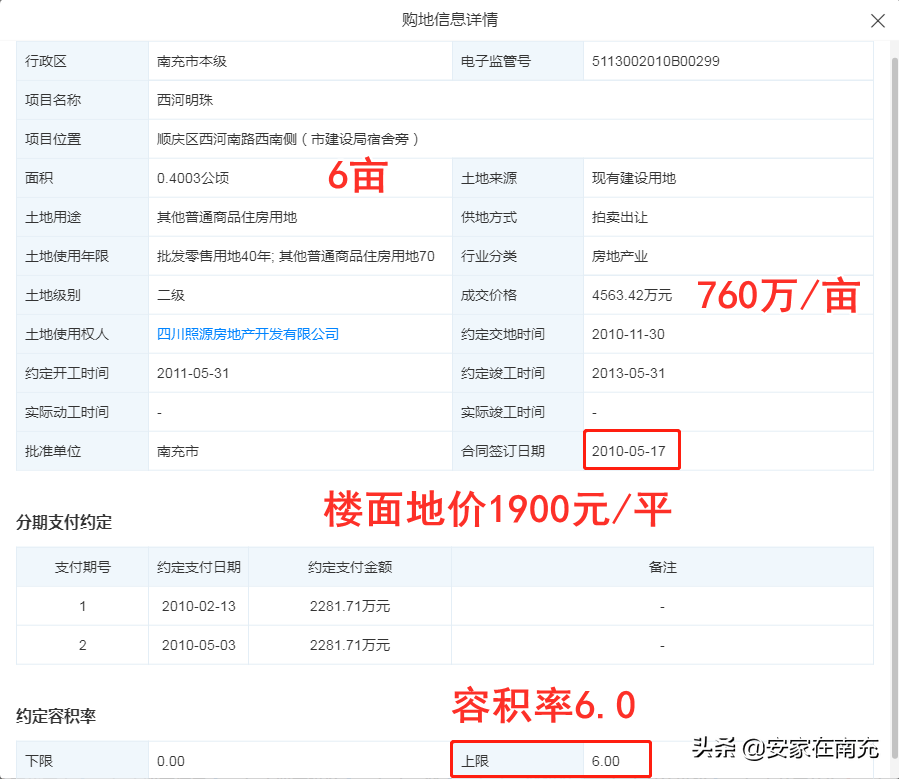
Task: Select the contract signing date 2010-05-17
Action: coord(628,451)
